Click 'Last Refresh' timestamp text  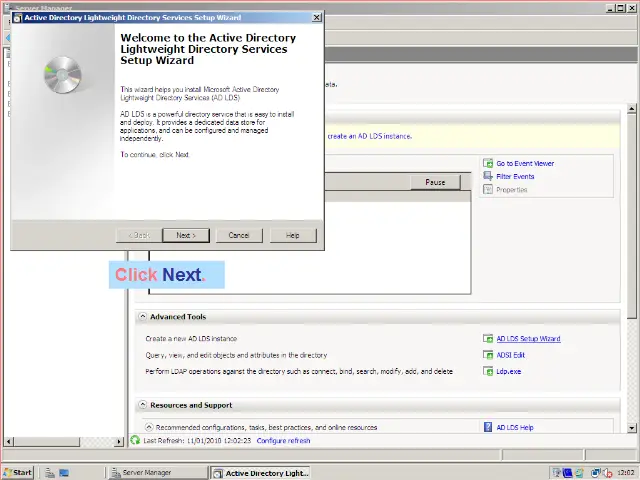(x=197, y=440)
